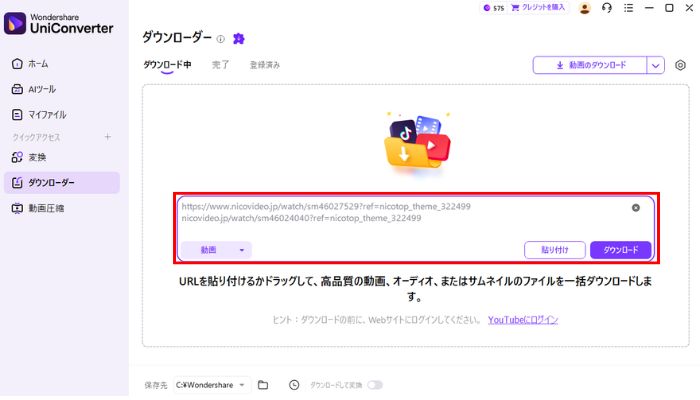Open the Downloader info tooltip icon
Viewport: 700px width, 400px height.
[221, 39]
